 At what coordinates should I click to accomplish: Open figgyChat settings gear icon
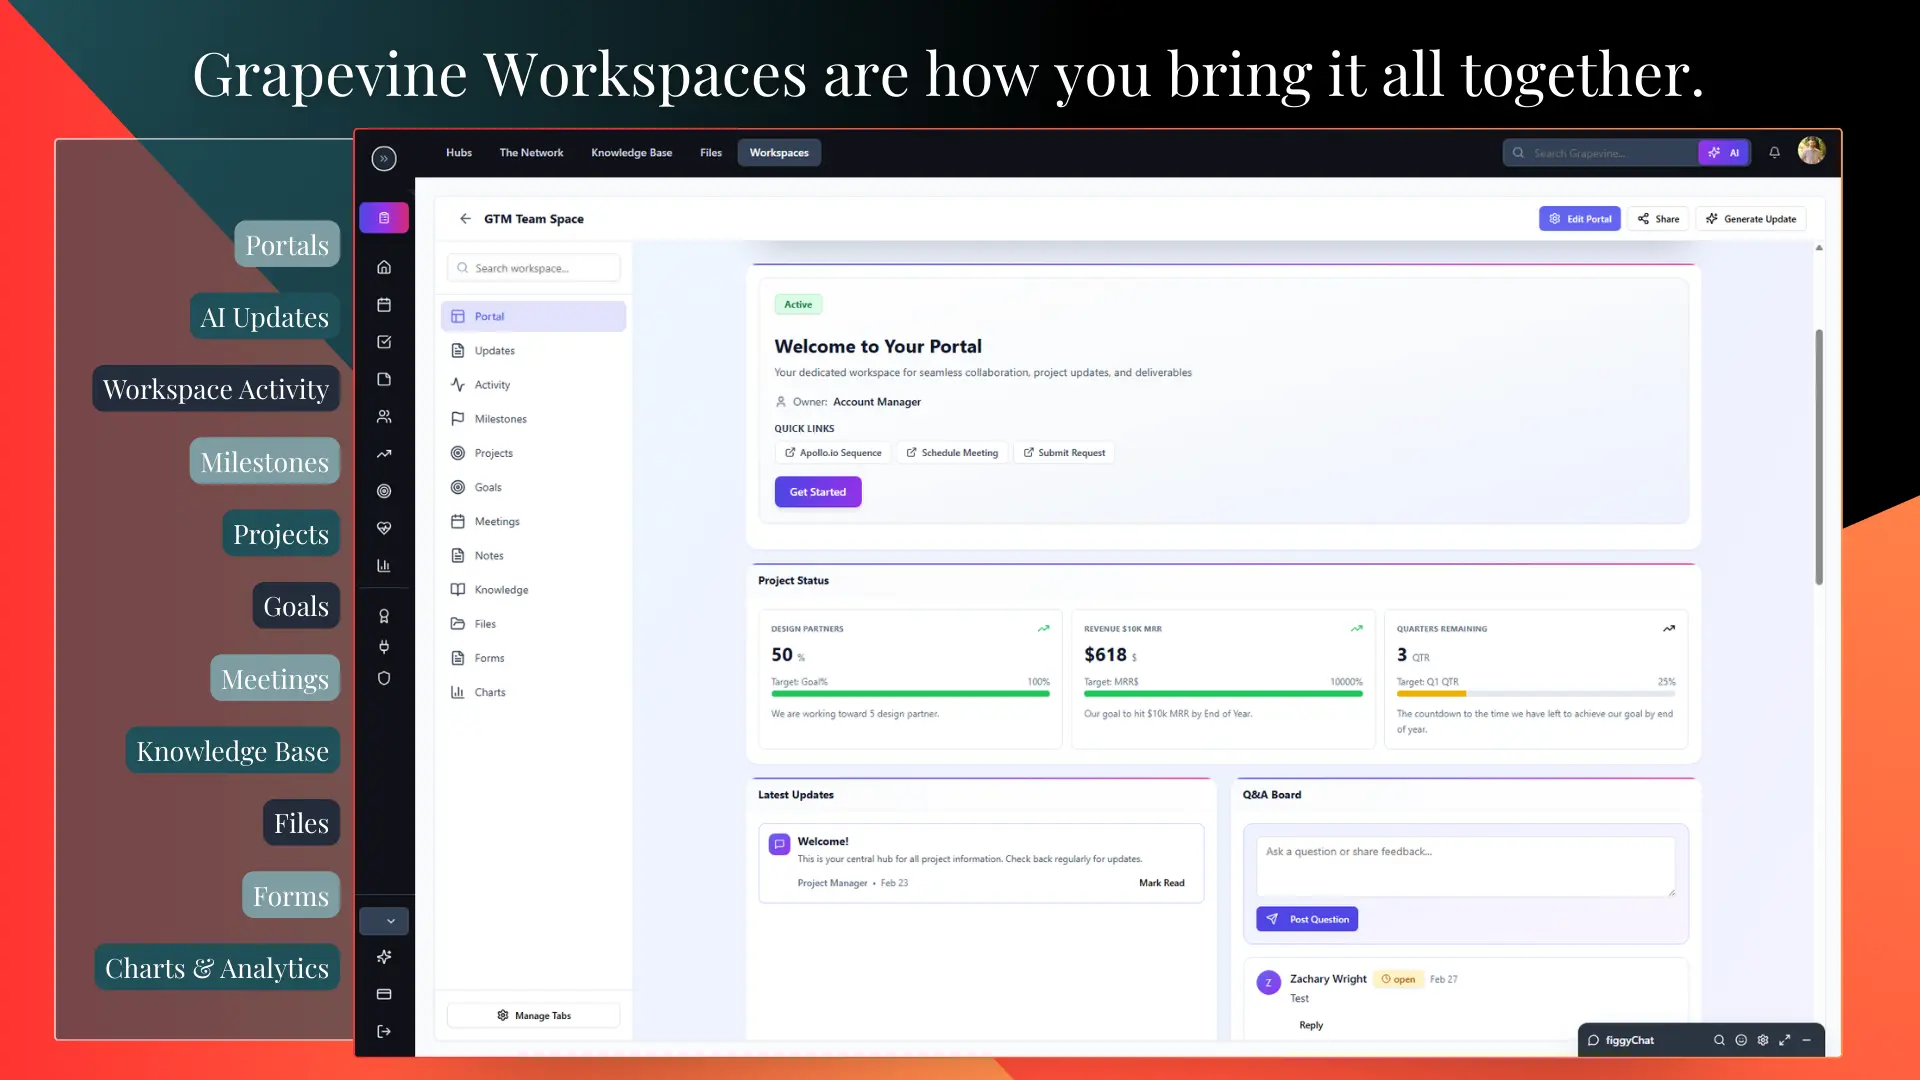[x=1763, y=1040]
